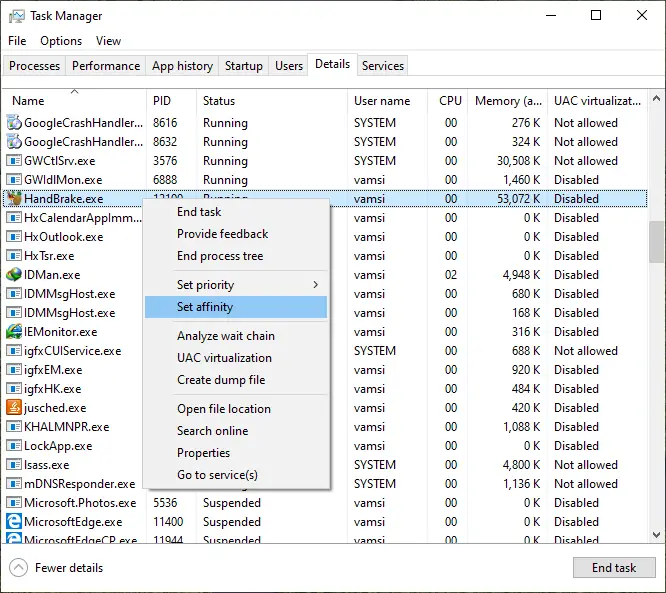
Task: Click the KHALMNPR.exe process icon
Action: [14, 426]
